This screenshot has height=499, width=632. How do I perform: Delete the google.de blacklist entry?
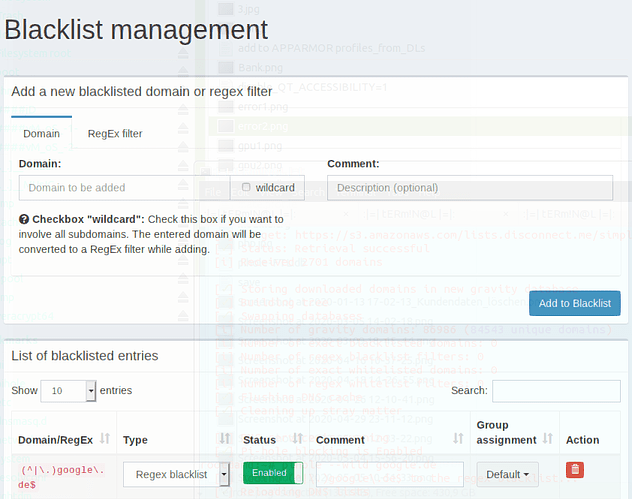[x=575, y=469]
